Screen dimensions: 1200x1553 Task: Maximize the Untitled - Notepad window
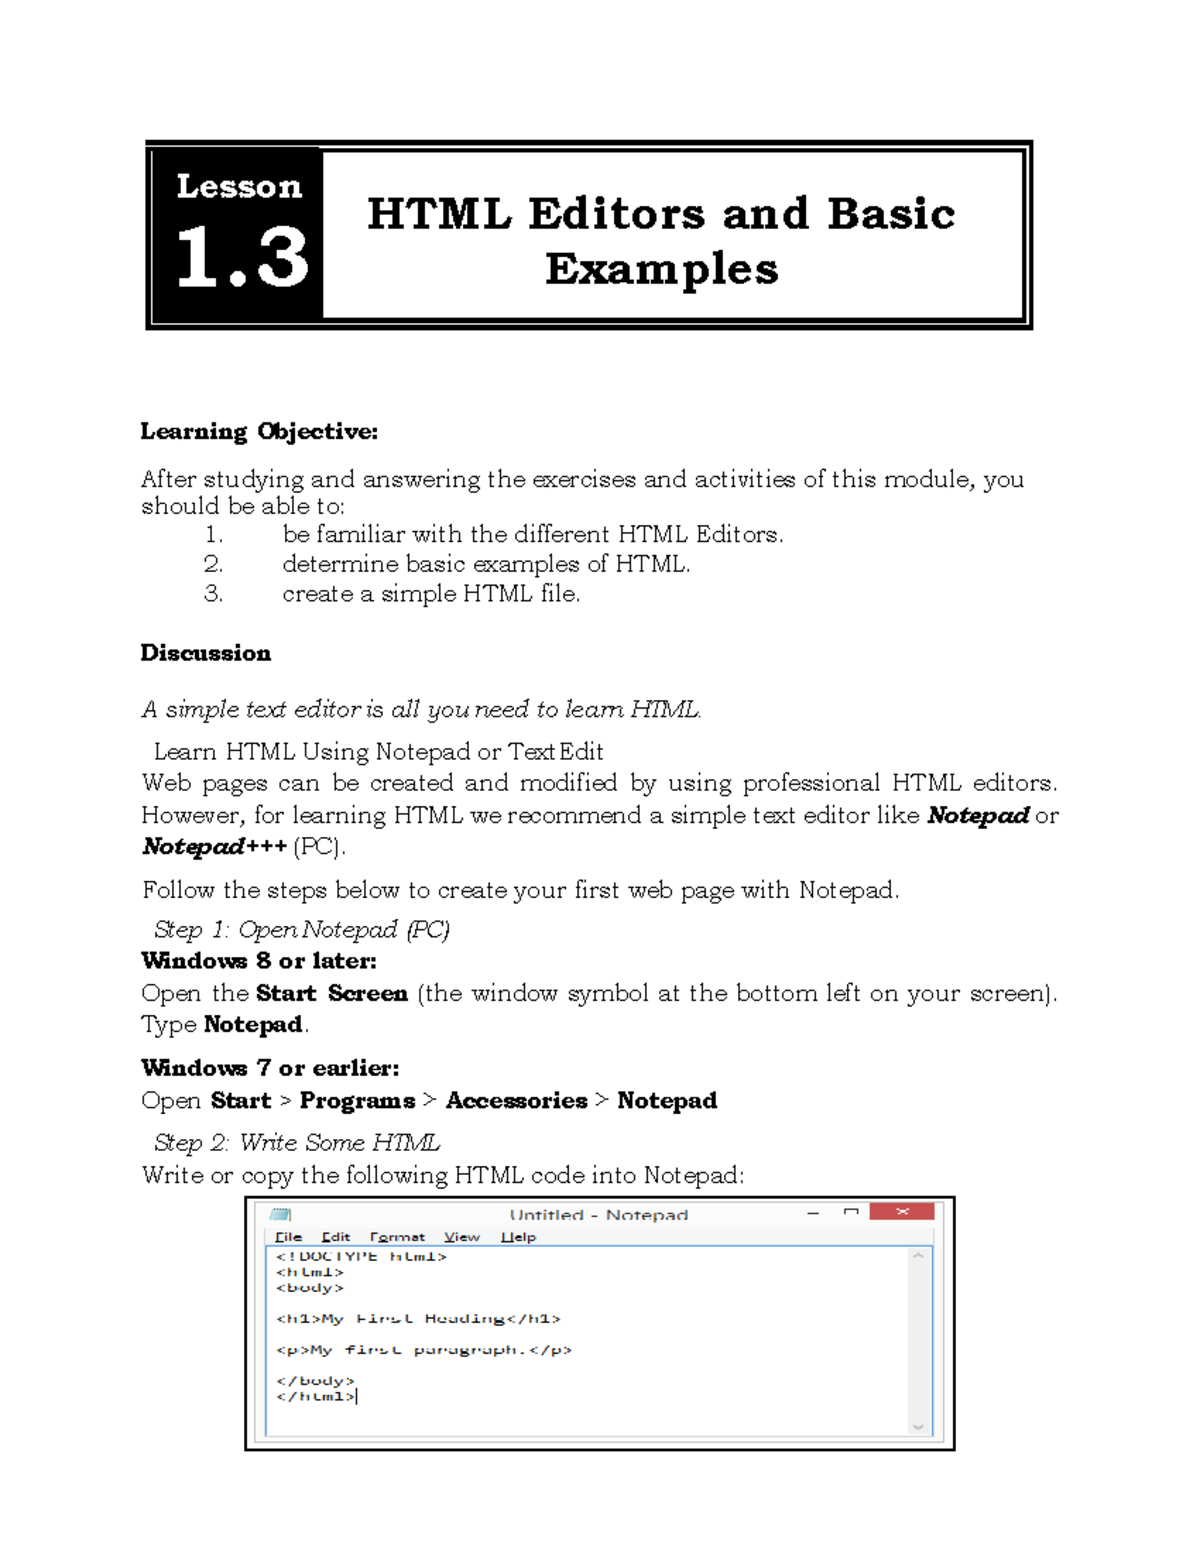click(x=851, y=1212)
